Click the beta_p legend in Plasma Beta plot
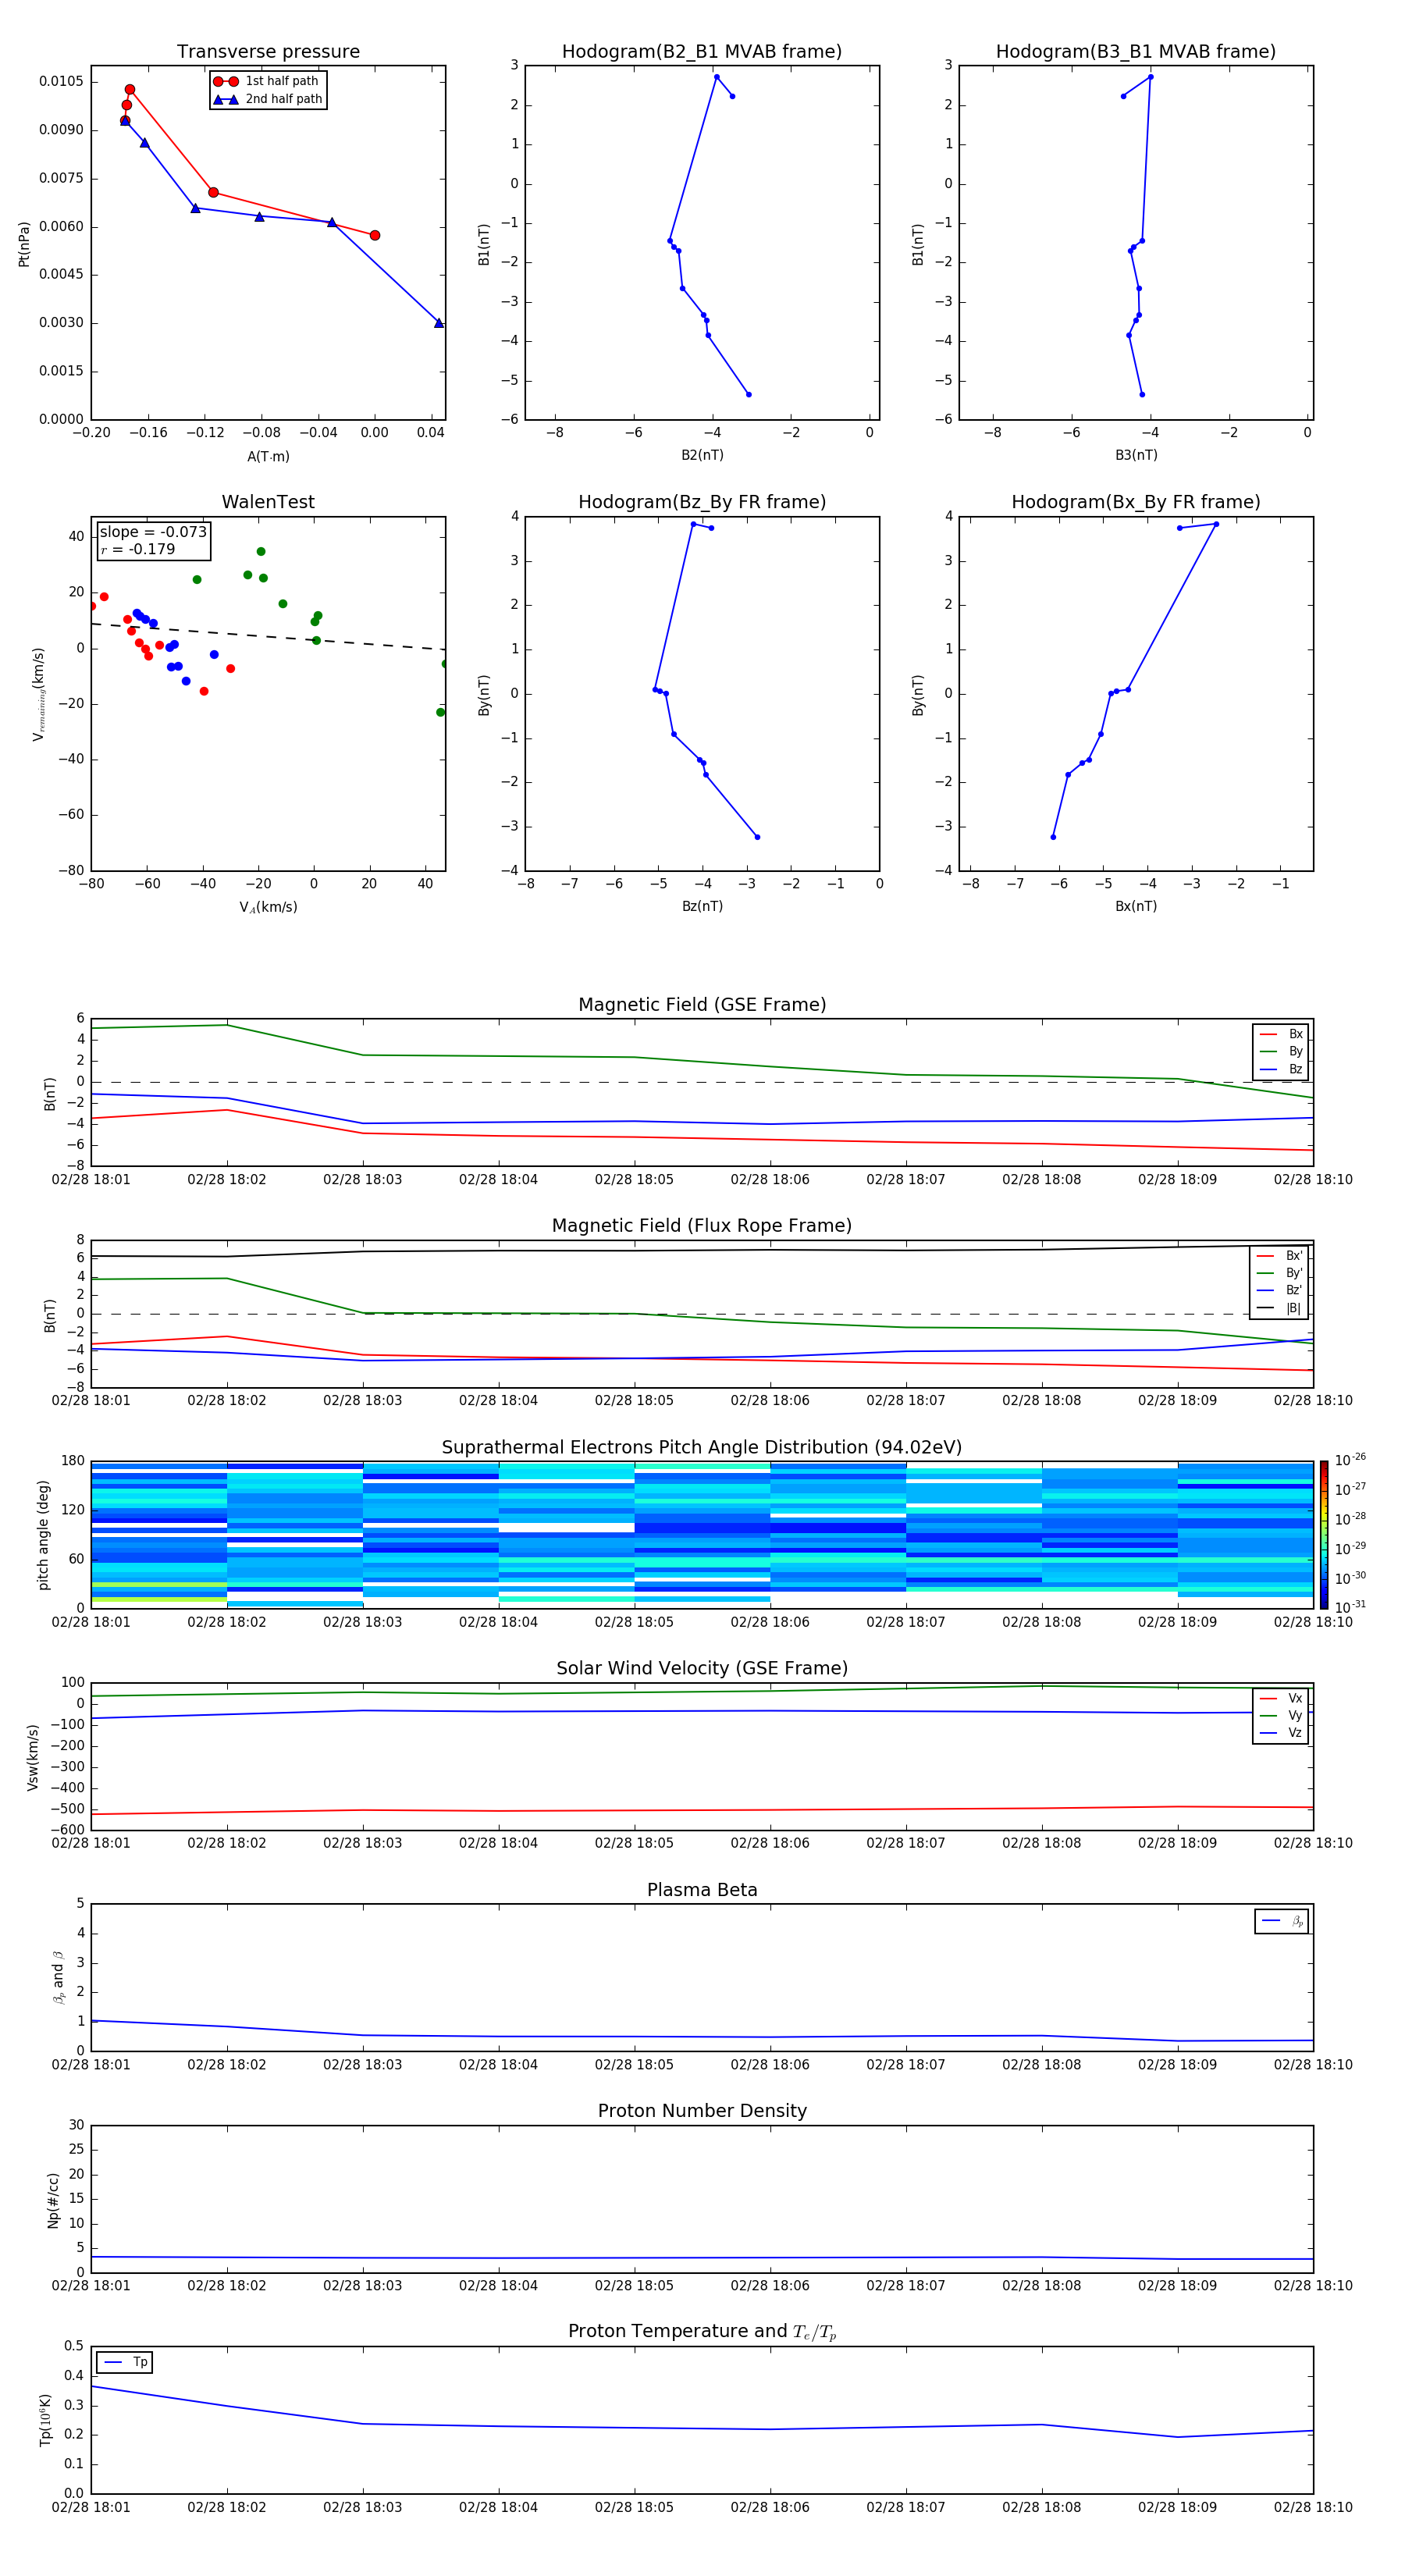The width and height of the screenshot is (1405, 2576). pyautogui.click(x=1282, y=1921)
